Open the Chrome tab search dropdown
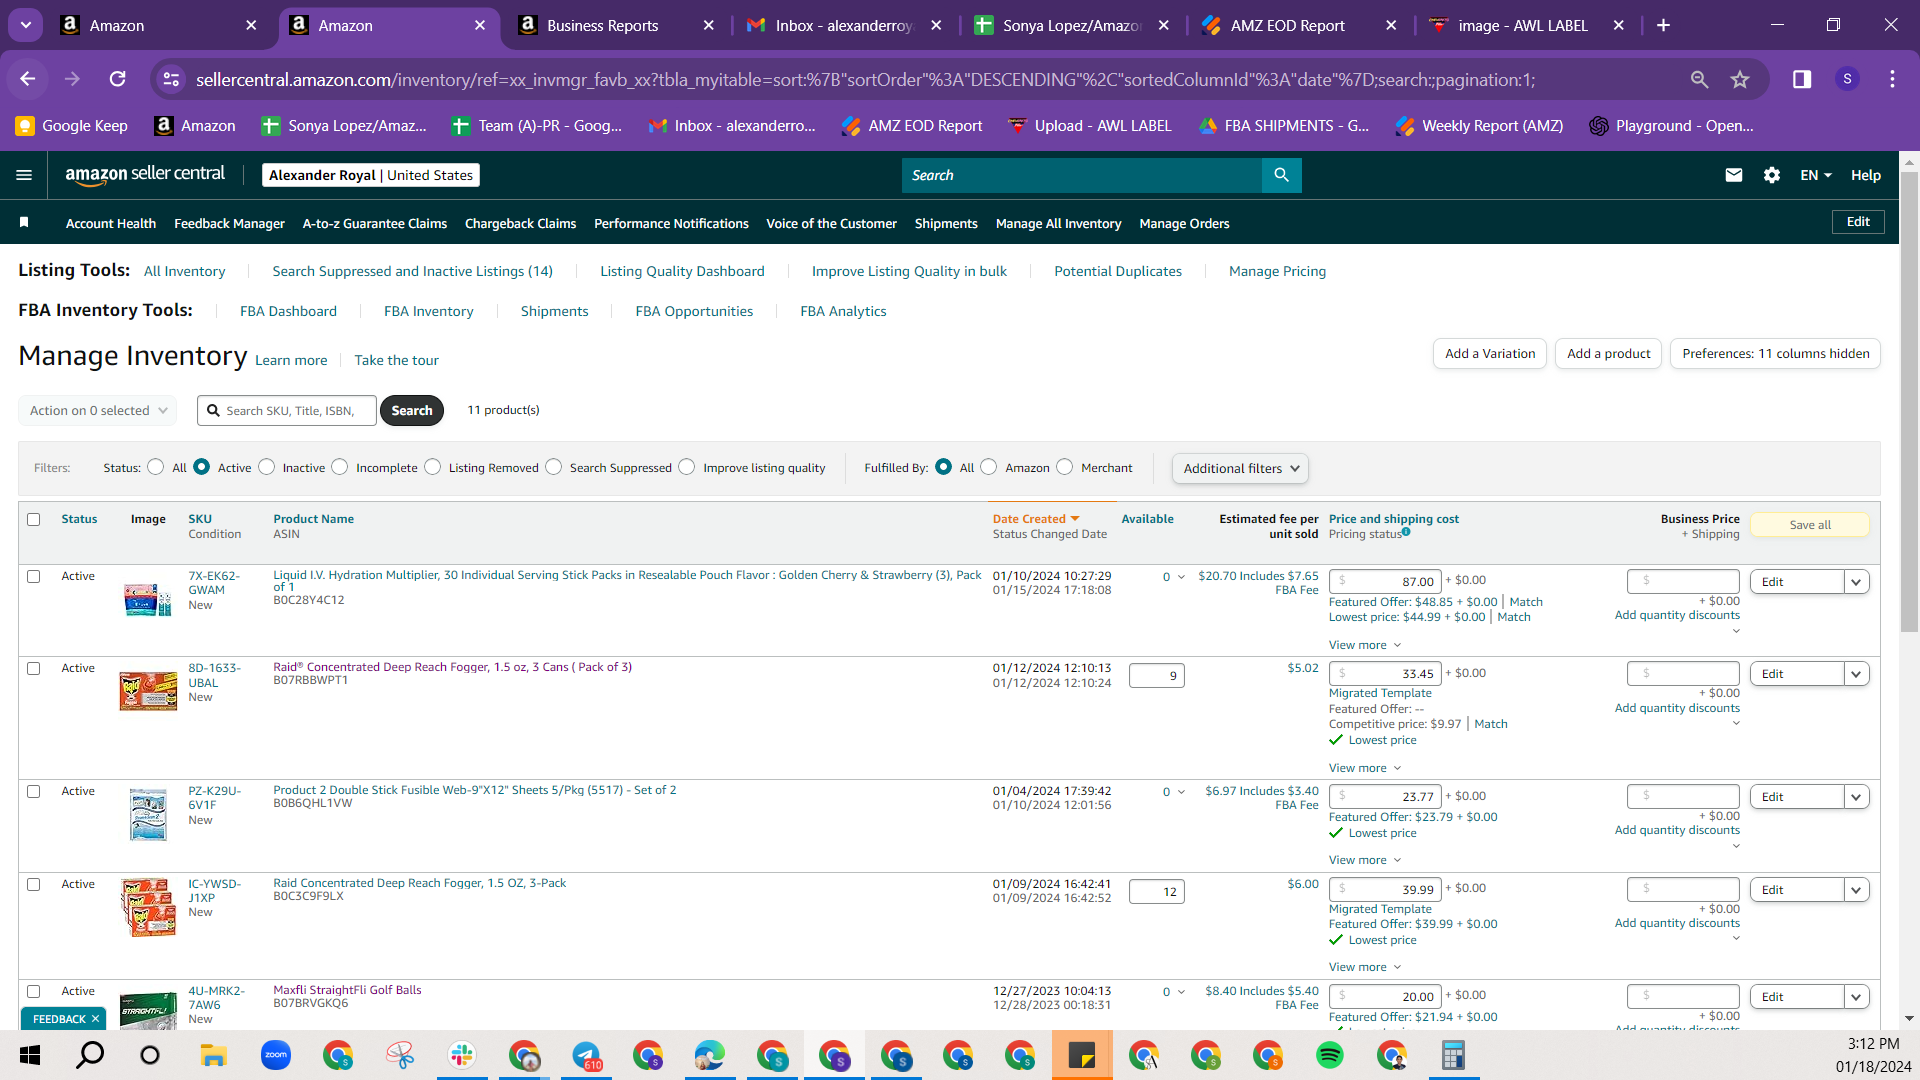 (26, 25)
